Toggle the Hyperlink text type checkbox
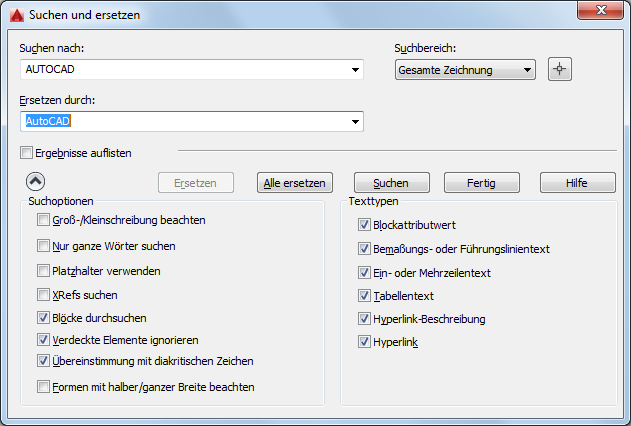The image size is (631, 426). pos(364,342)
